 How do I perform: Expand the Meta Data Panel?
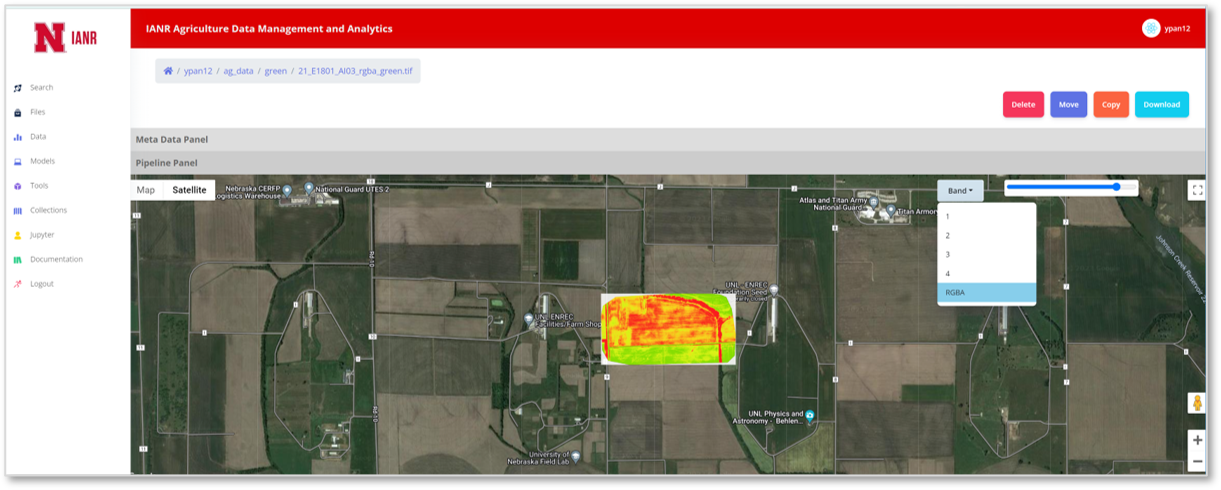coord(668,139)
